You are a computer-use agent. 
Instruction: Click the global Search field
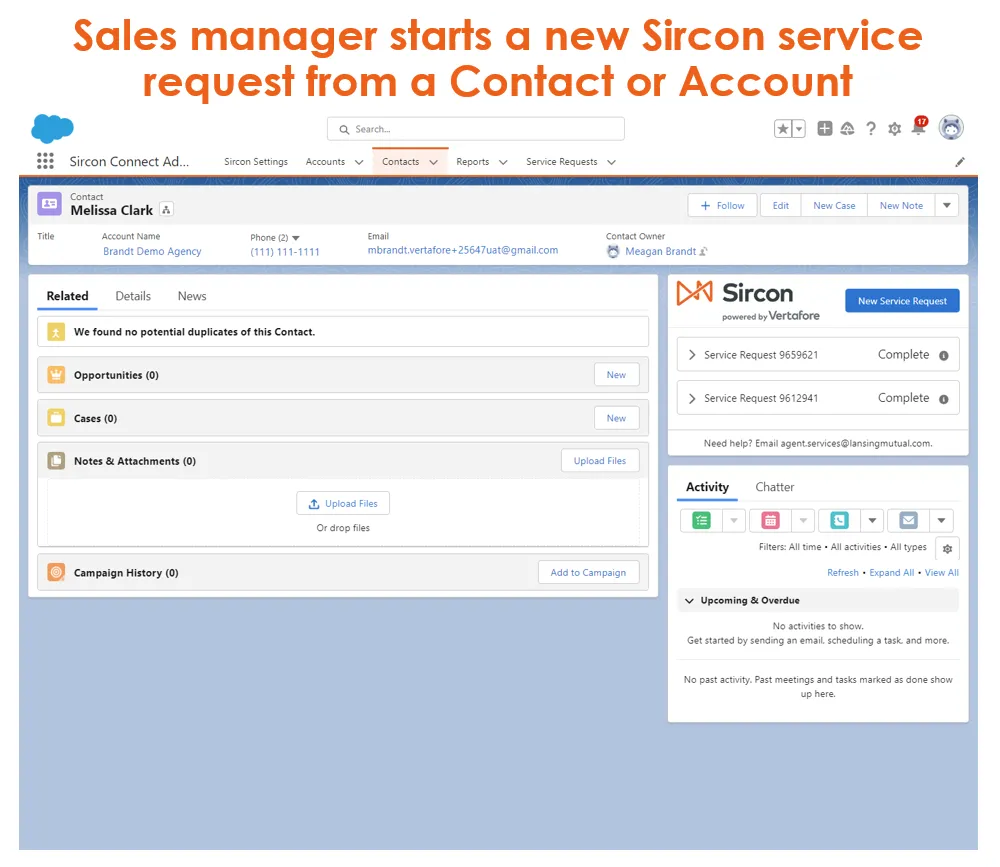pyautogui.click(x=476, y=129)
